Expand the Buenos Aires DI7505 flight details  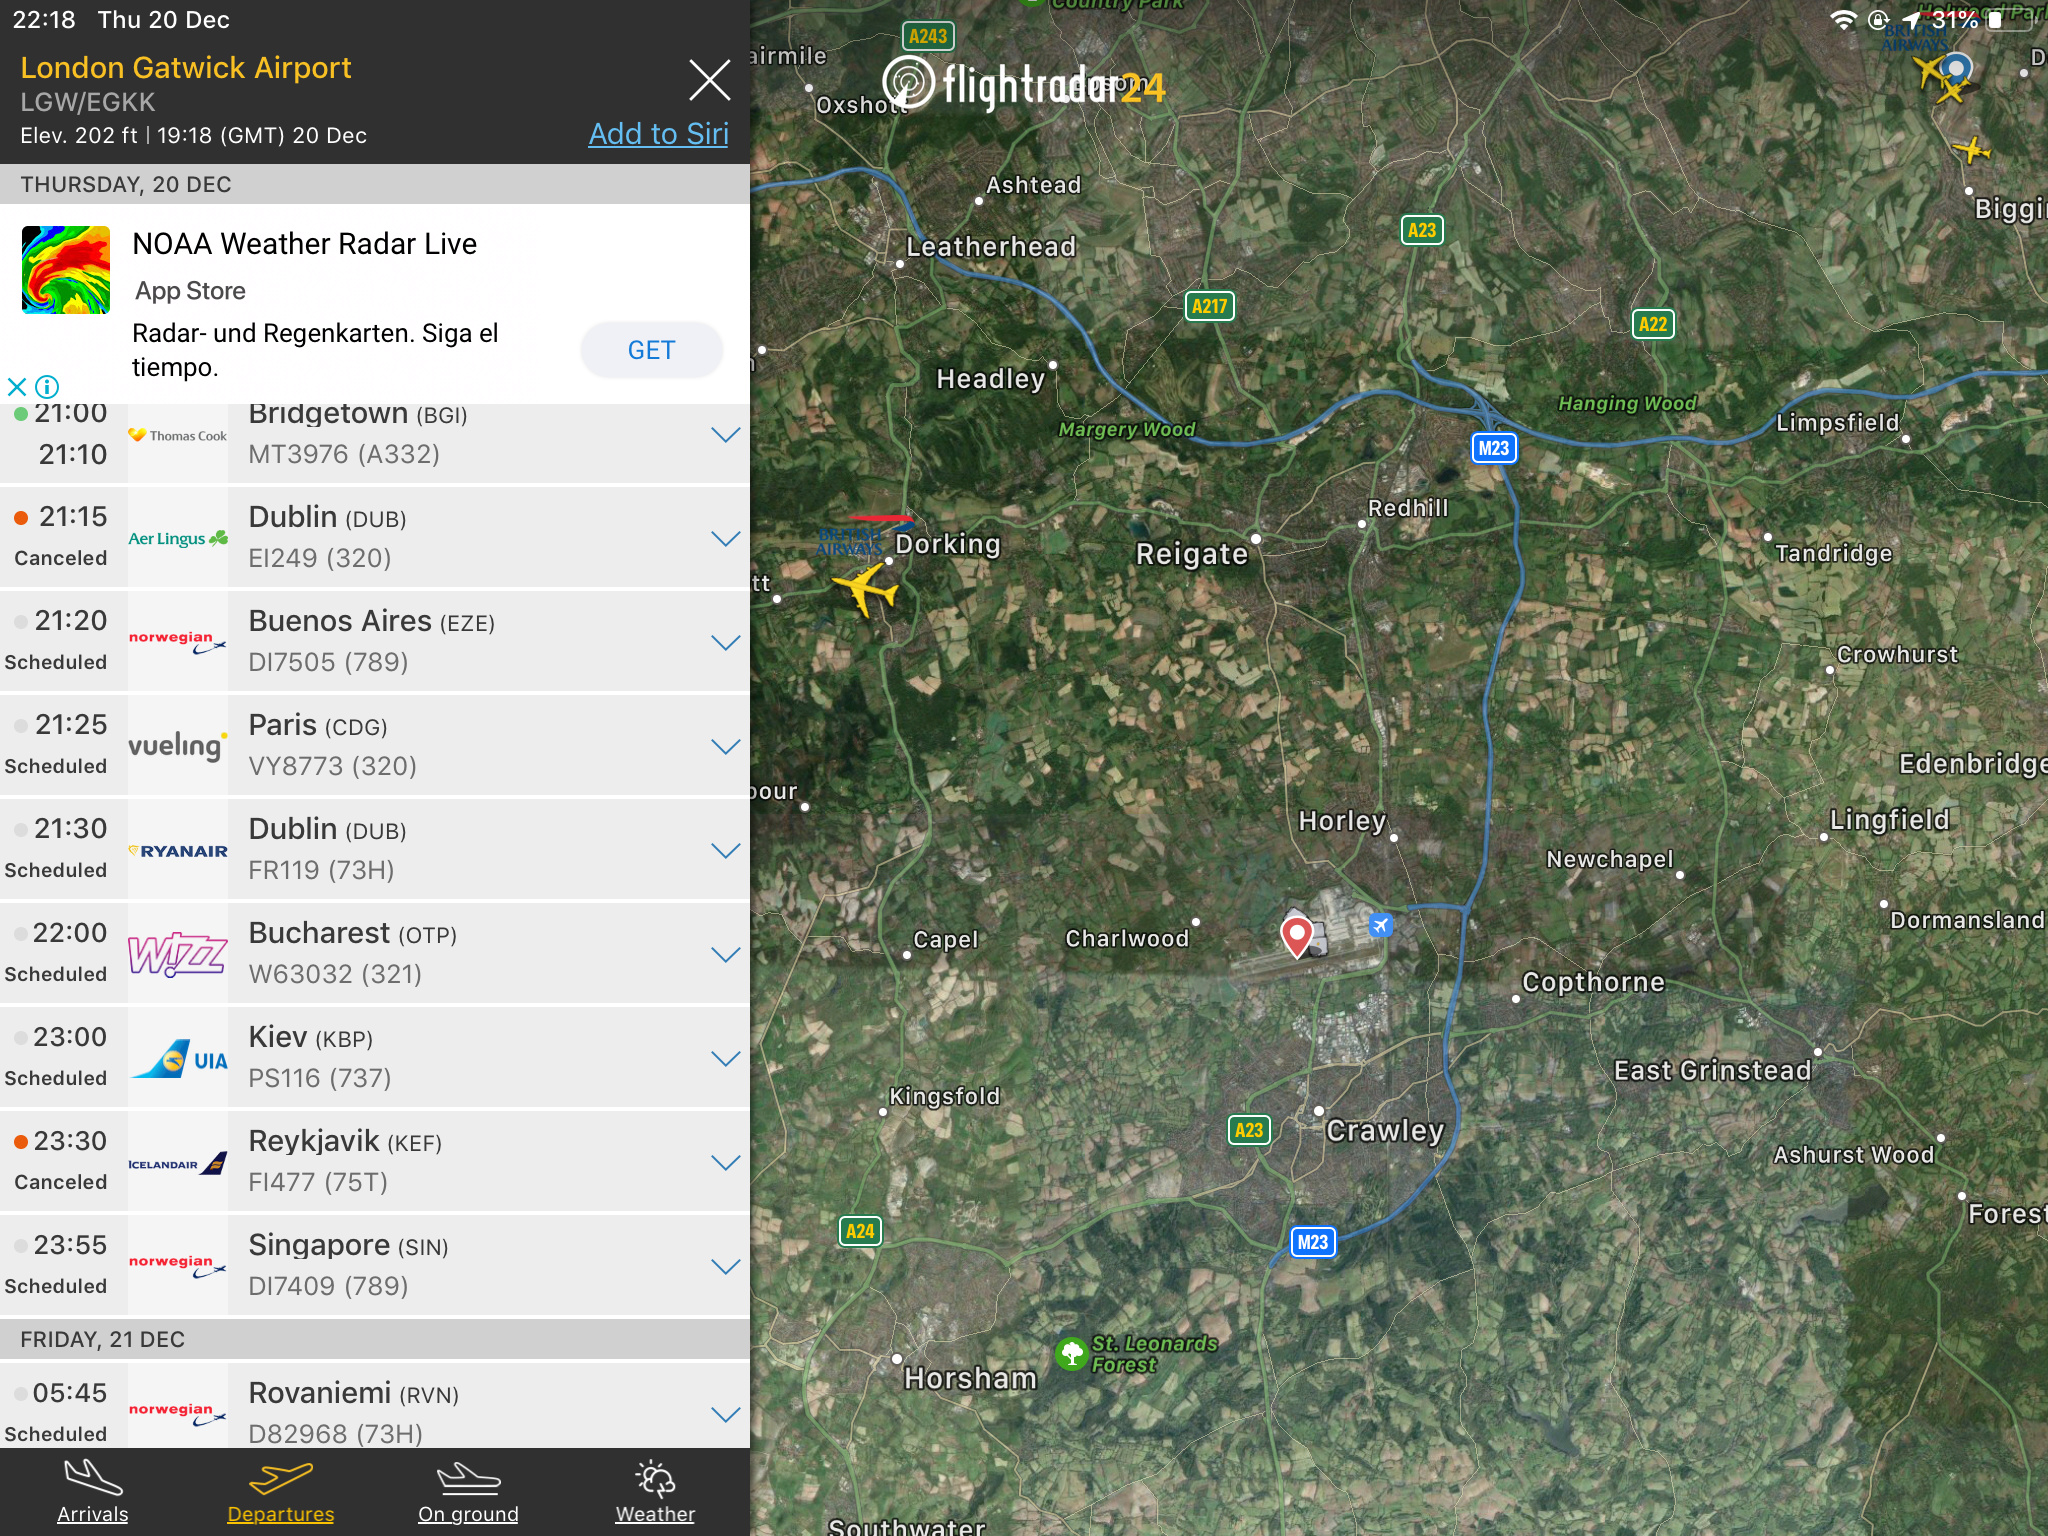[725, 642]
